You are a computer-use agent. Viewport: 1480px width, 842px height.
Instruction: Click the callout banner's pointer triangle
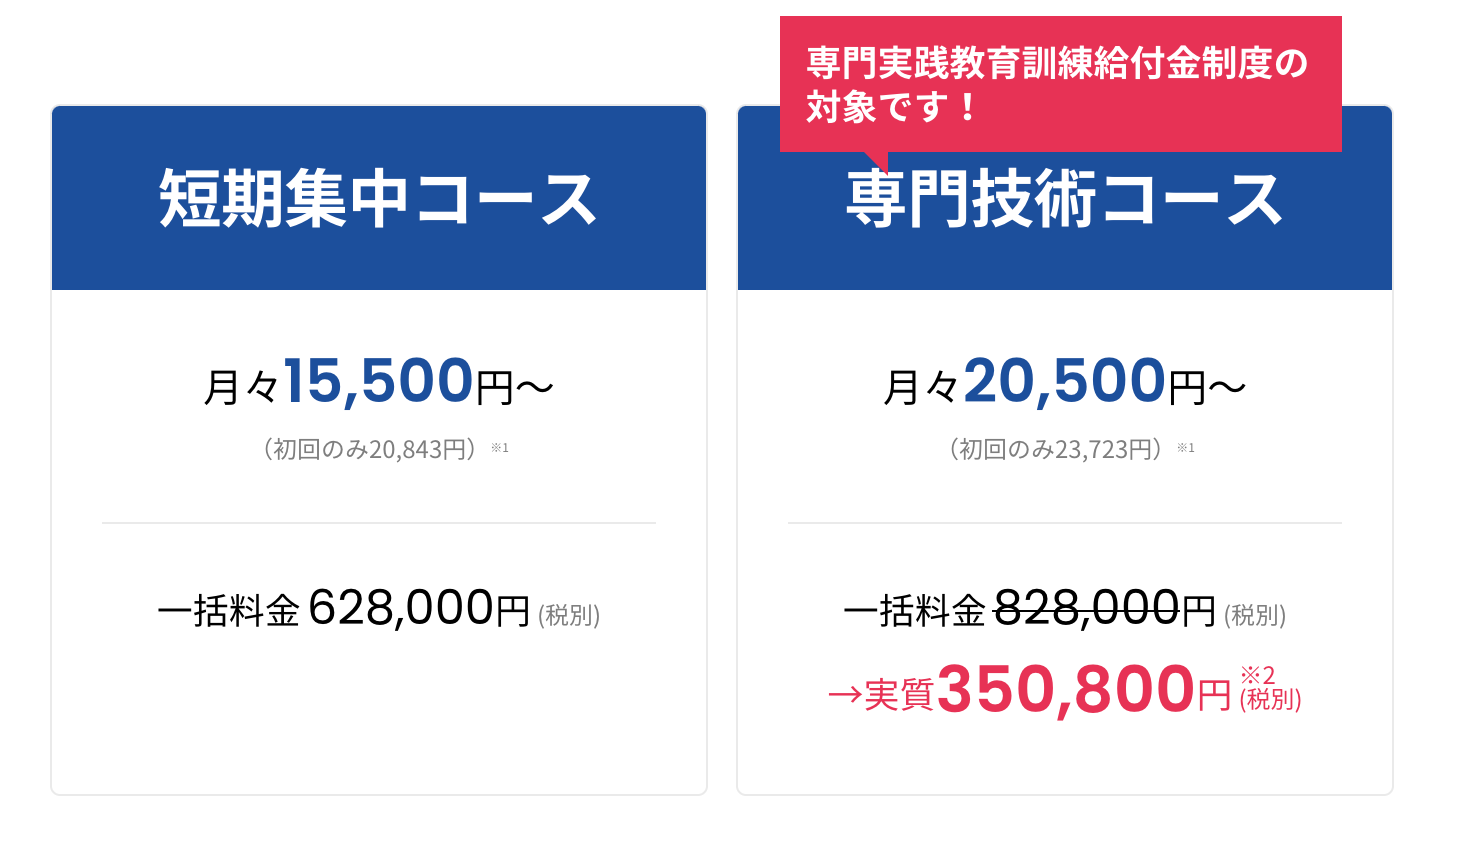tap(876, 161)
